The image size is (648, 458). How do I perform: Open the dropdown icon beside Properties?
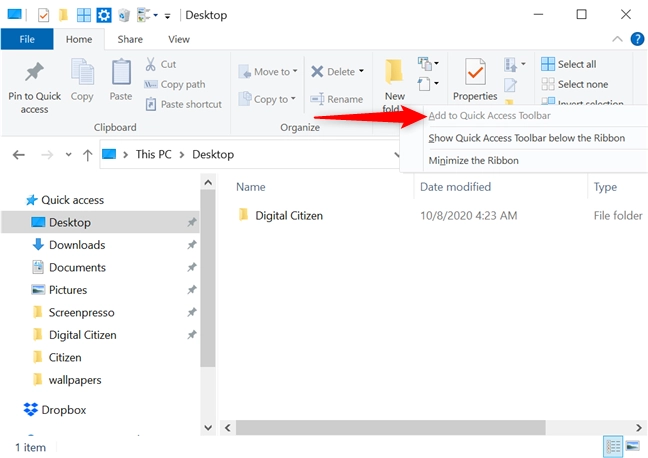[515, 64]
